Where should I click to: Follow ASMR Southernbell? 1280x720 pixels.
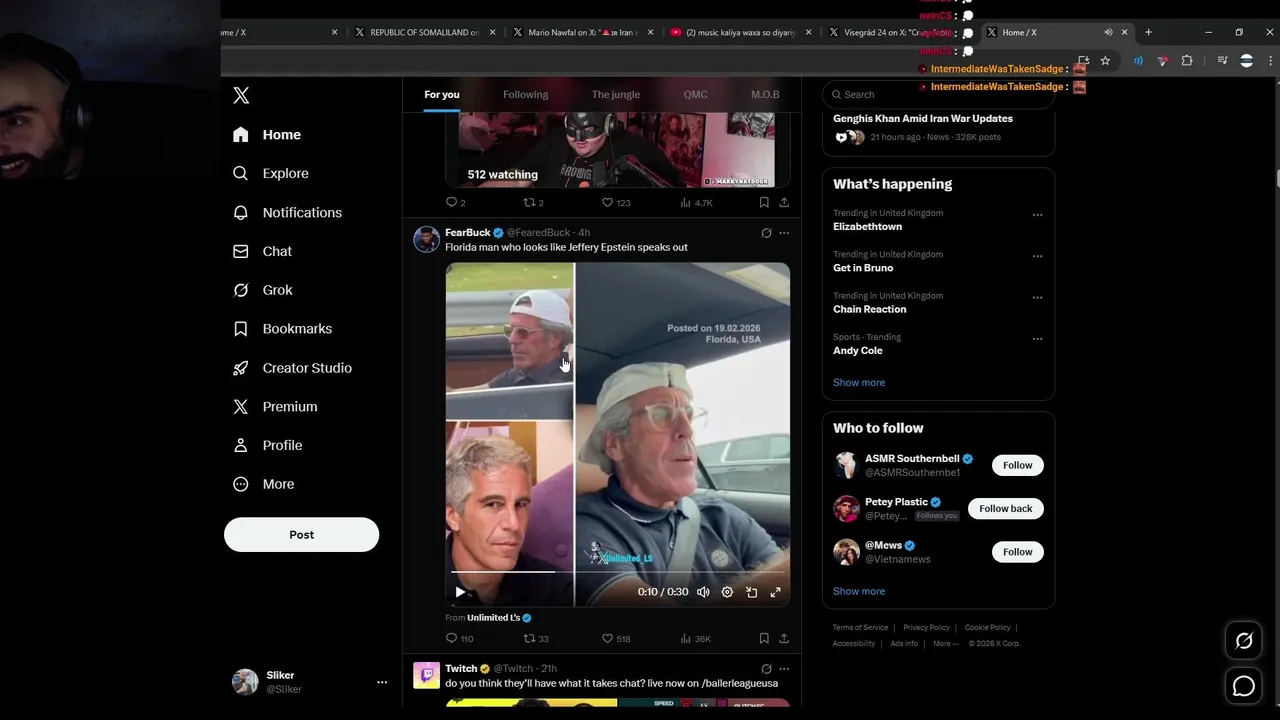tap(1017, 465)
